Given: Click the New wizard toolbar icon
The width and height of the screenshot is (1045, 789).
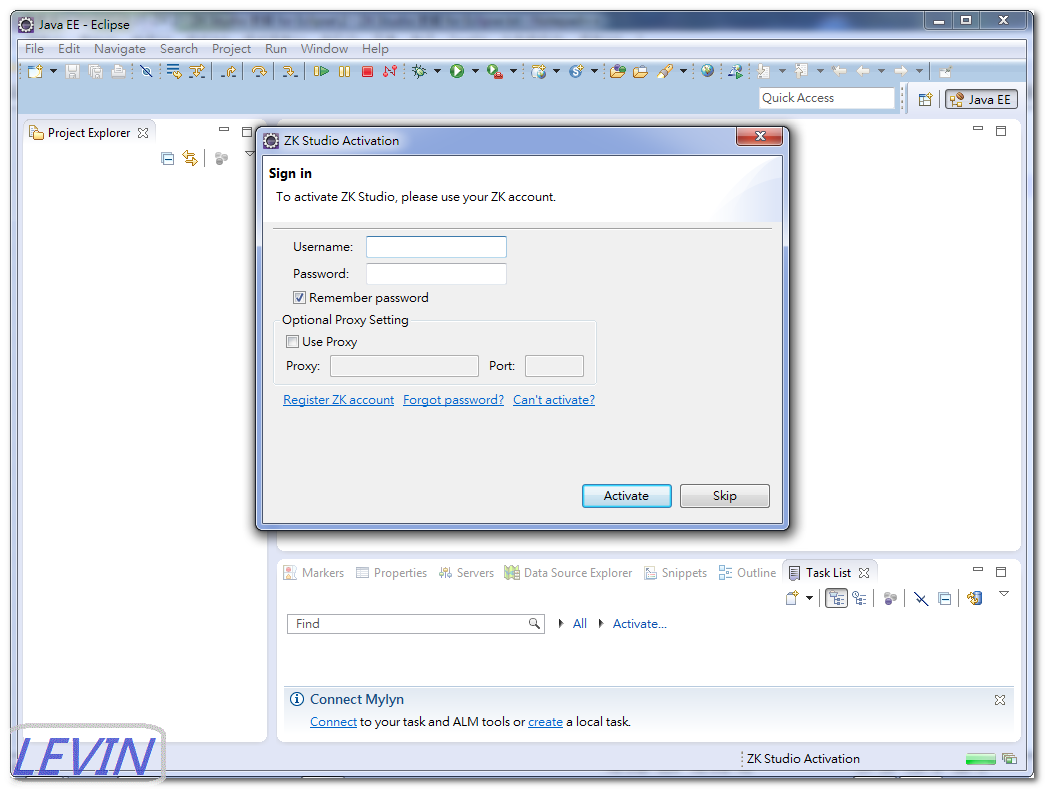Looking at the screenshot, I should tap(35, 71).
